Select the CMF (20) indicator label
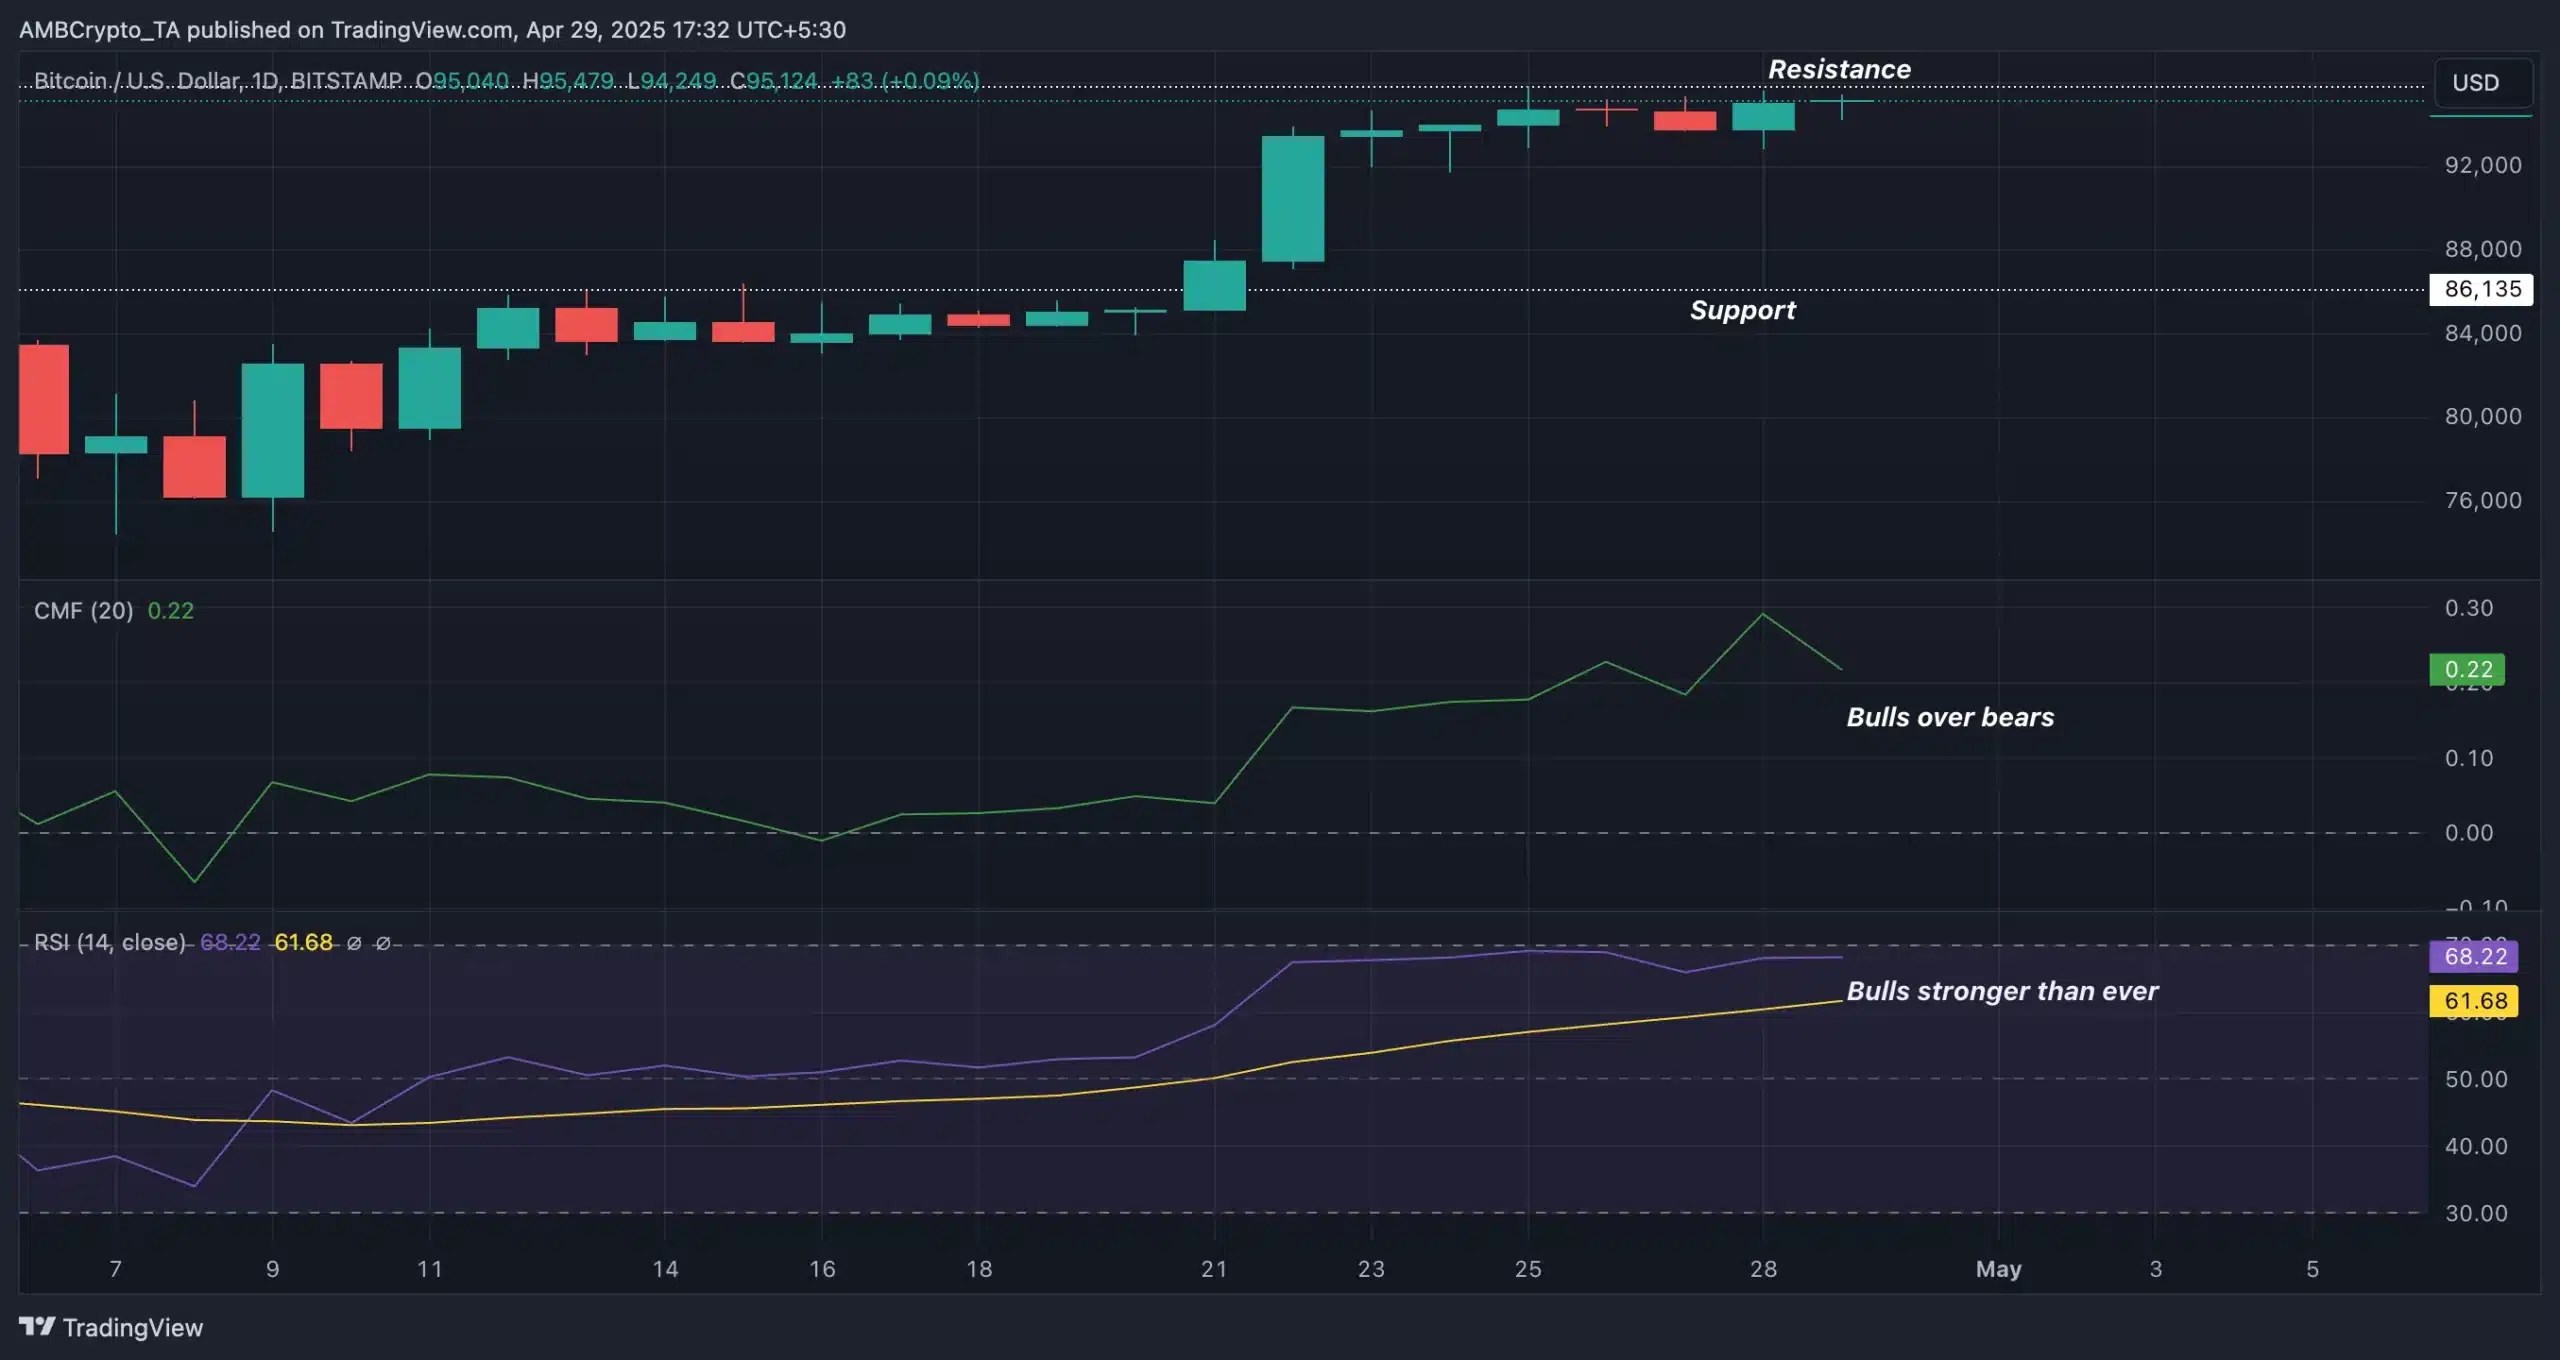 click(85, 611)
